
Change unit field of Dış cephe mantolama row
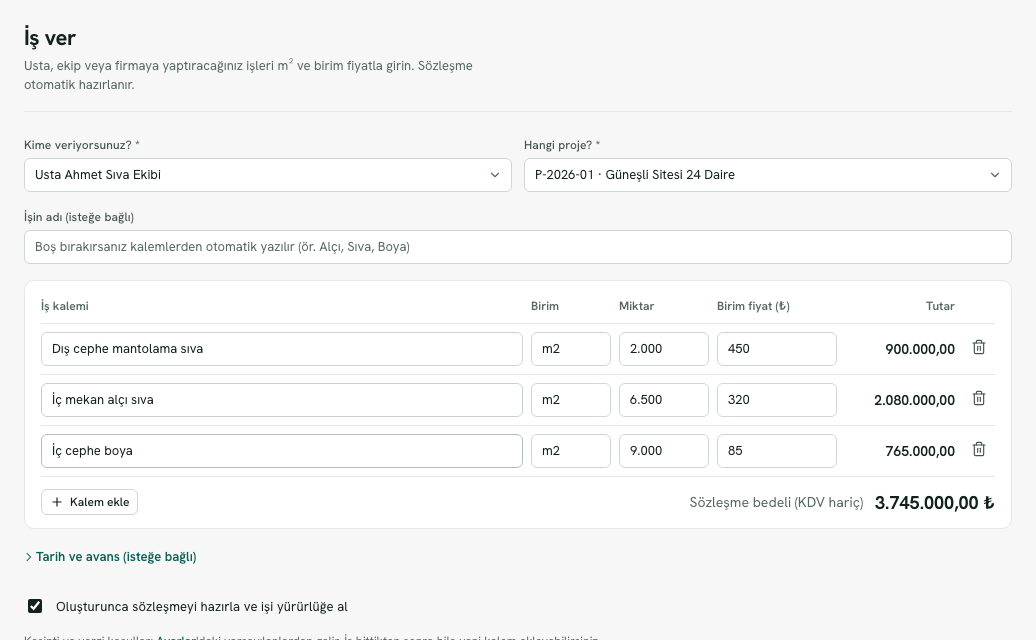click(571, 349)
